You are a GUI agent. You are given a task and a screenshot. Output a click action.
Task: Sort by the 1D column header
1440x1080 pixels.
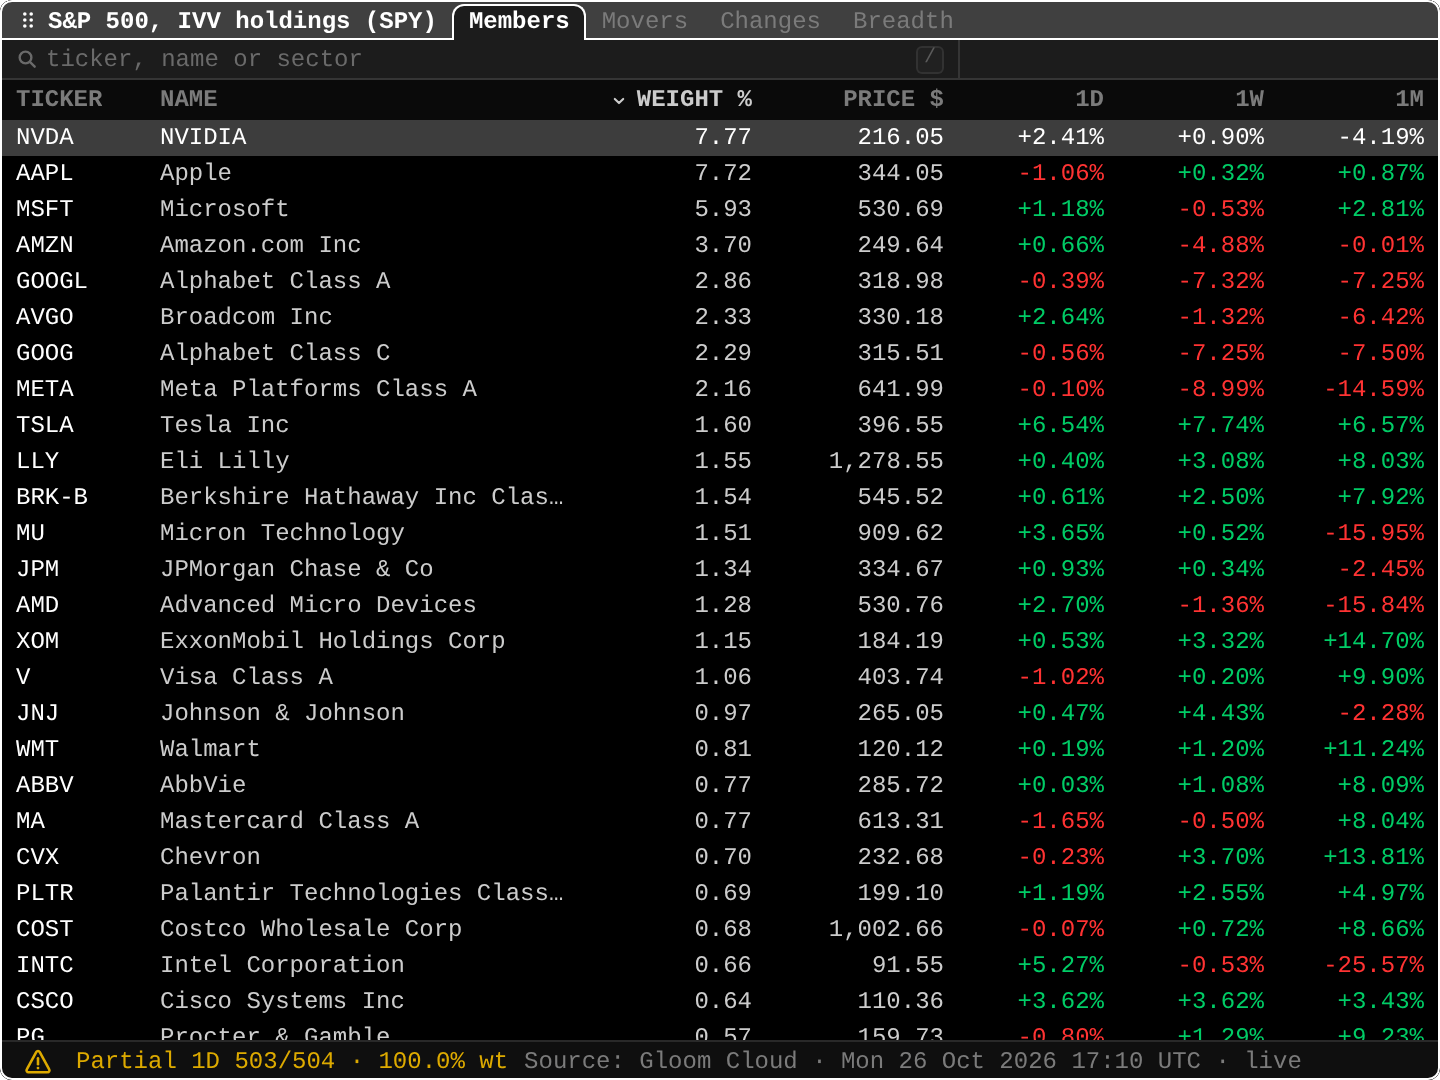click(x=1089, y=99)
